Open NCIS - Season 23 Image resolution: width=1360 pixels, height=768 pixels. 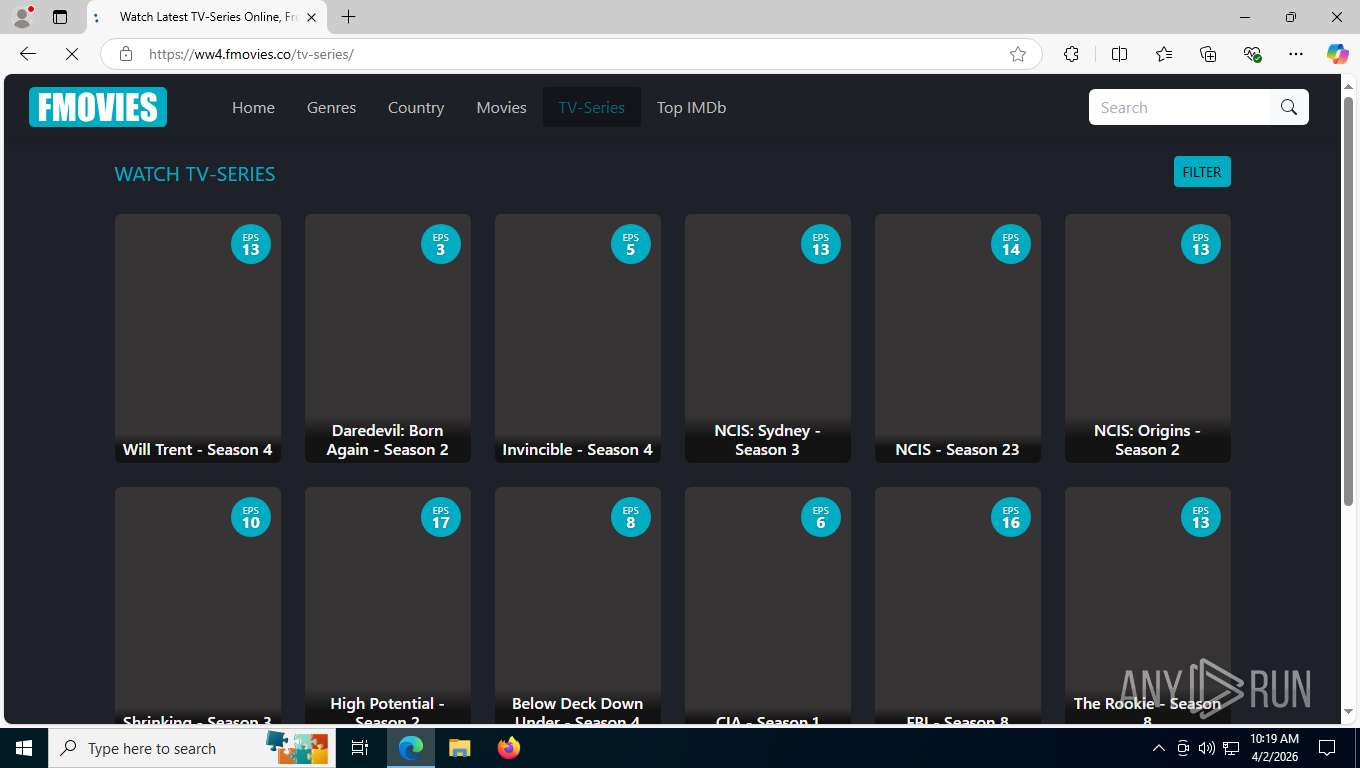tap(958, 338)
